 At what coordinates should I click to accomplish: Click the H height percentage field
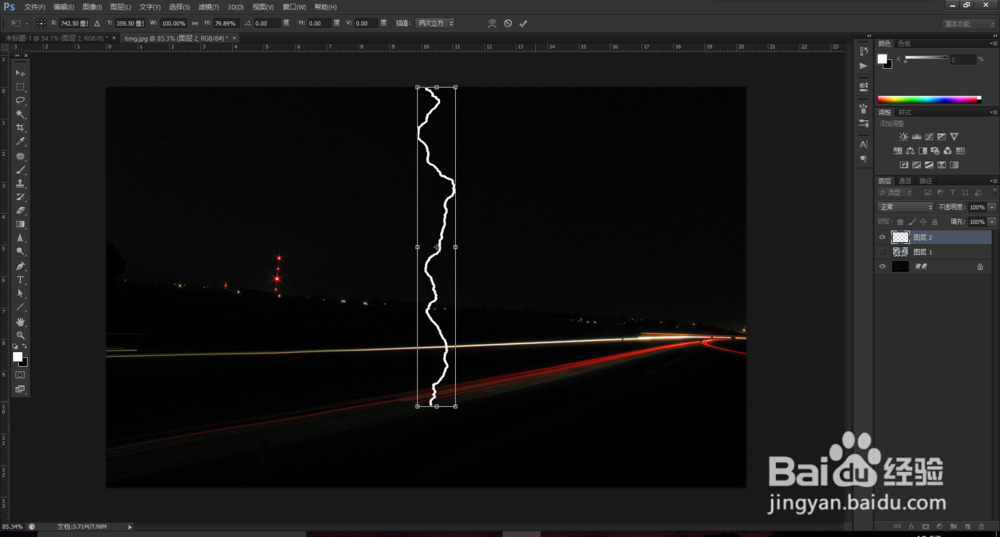(x=226, y=24)
